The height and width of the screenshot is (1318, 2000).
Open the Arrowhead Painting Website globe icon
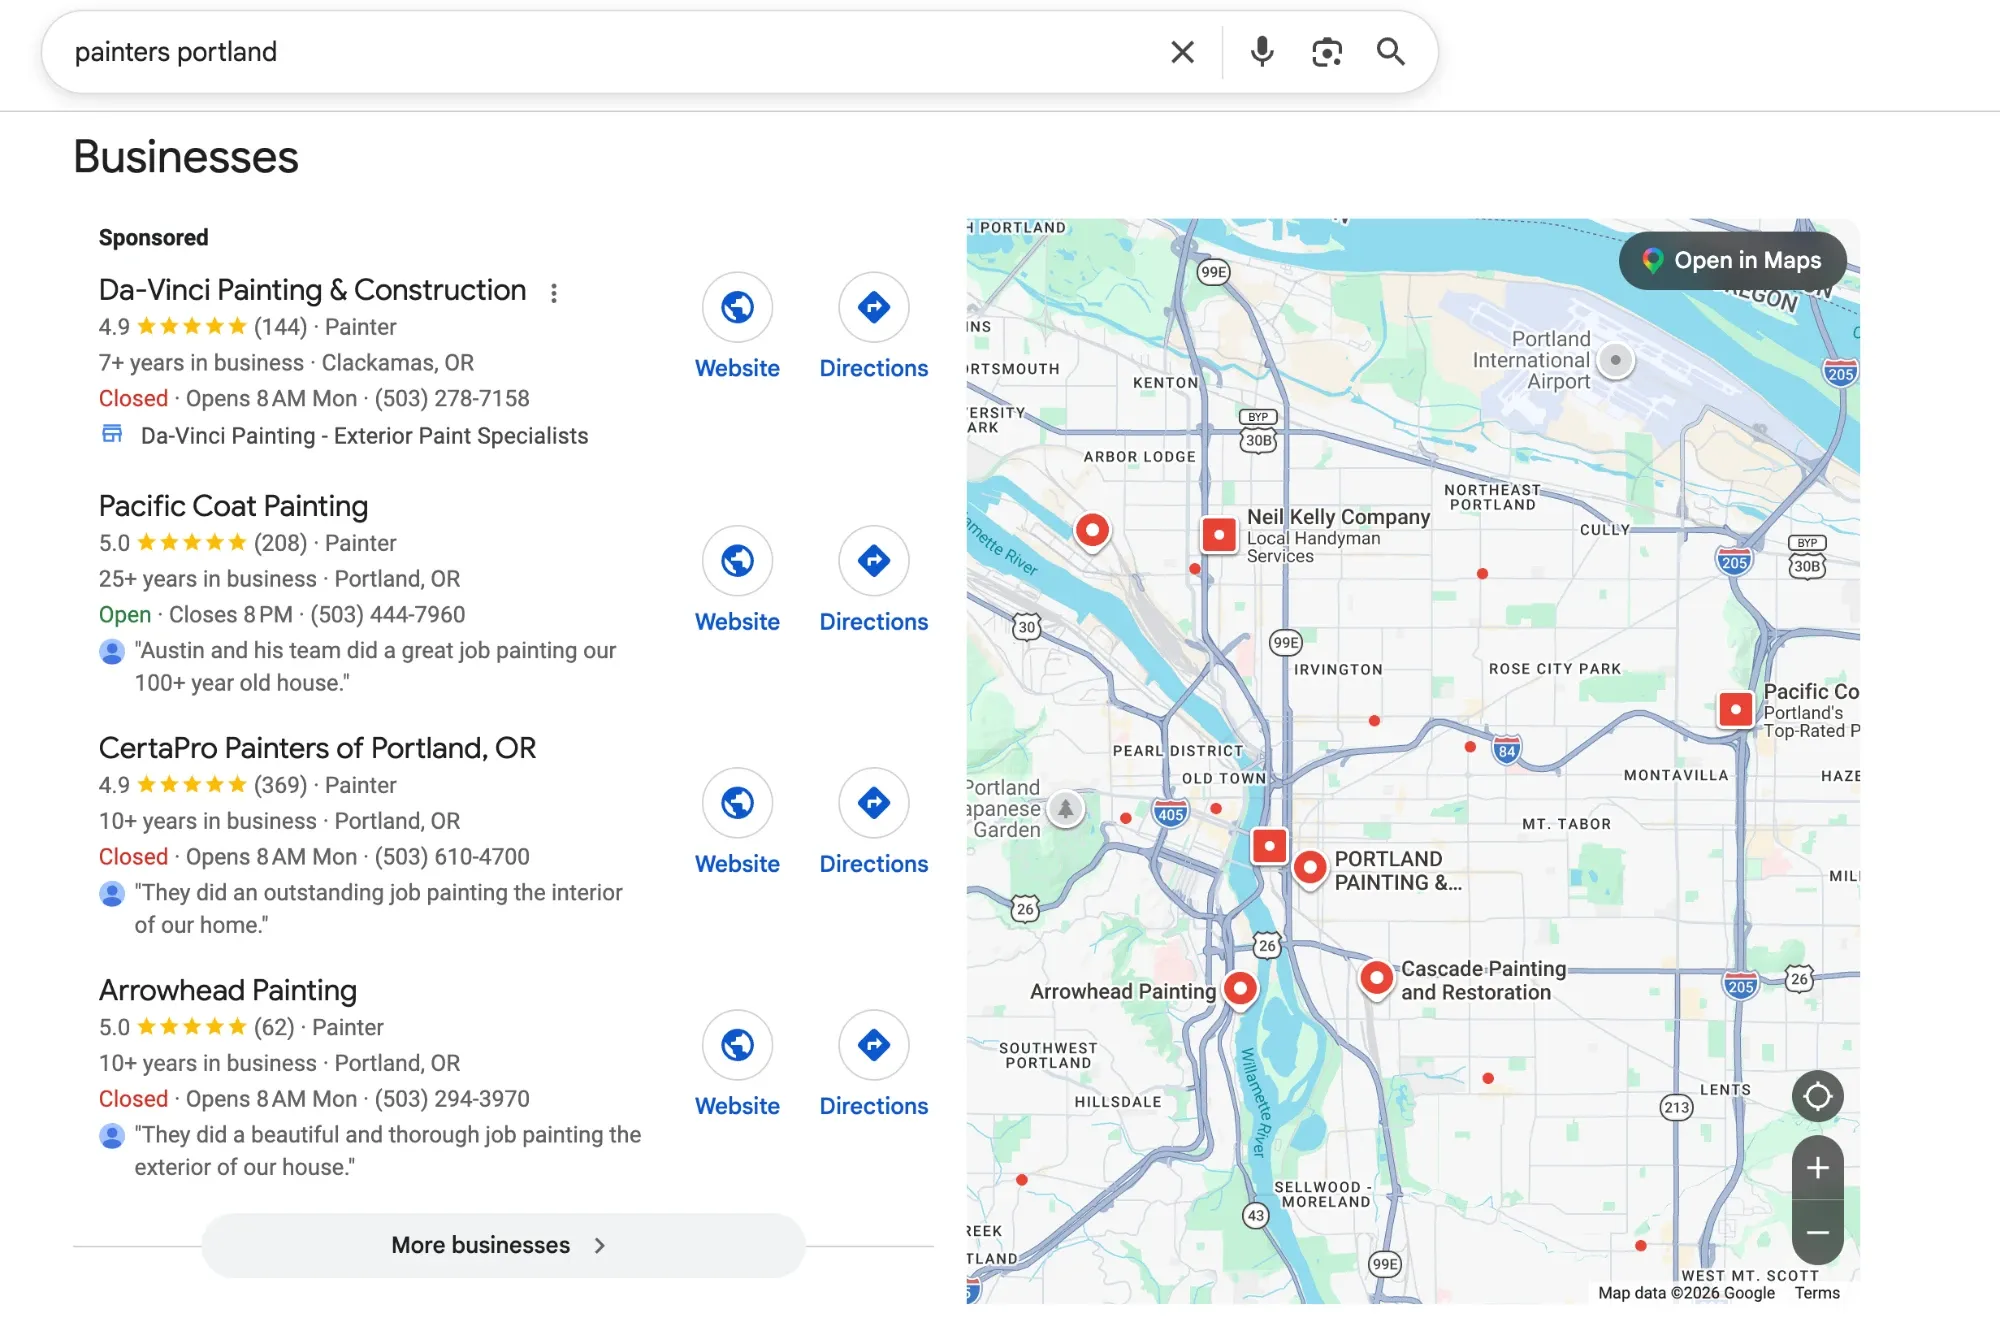pyautogui.click(x=737, y=1045)
